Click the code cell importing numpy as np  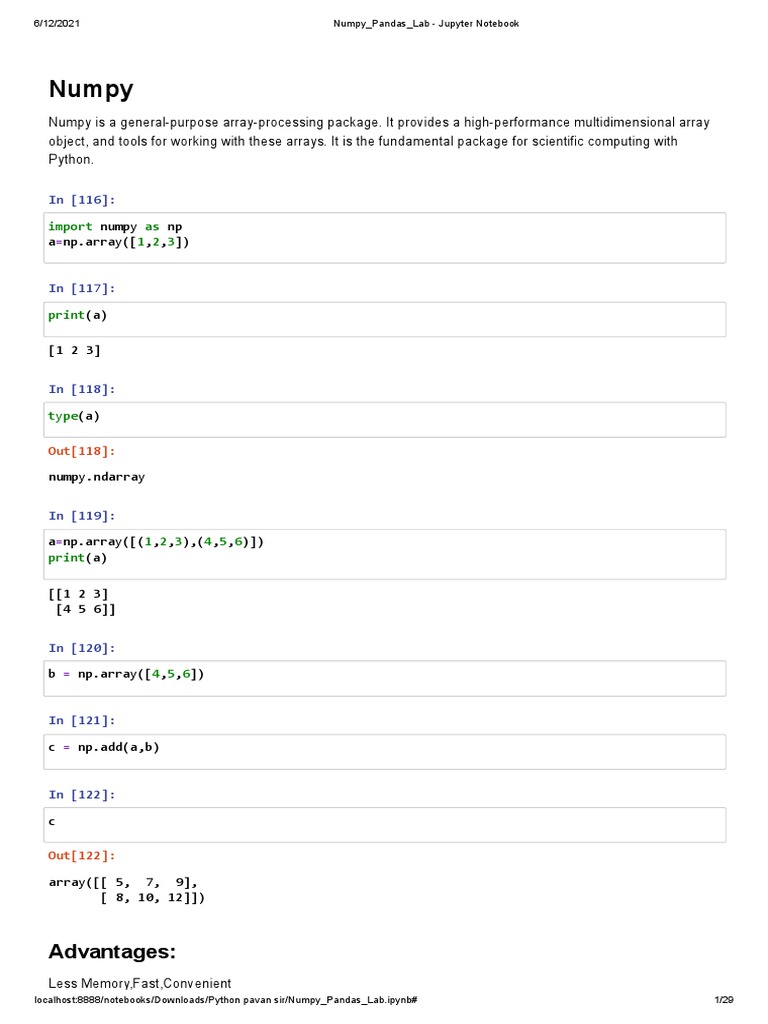tap(385, 237)
